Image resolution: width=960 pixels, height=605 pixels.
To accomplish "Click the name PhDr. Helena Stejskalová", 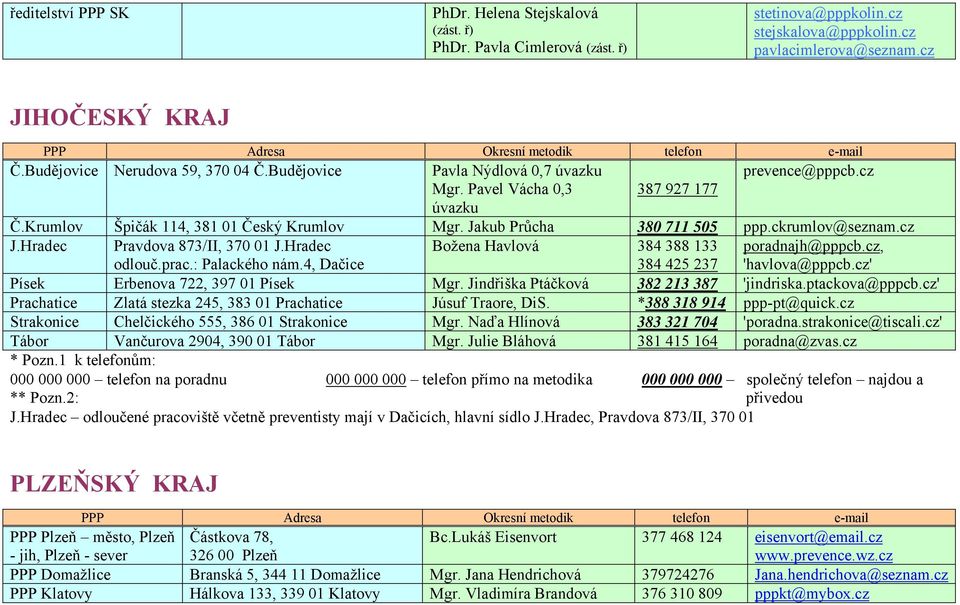I will coord(516,13).
